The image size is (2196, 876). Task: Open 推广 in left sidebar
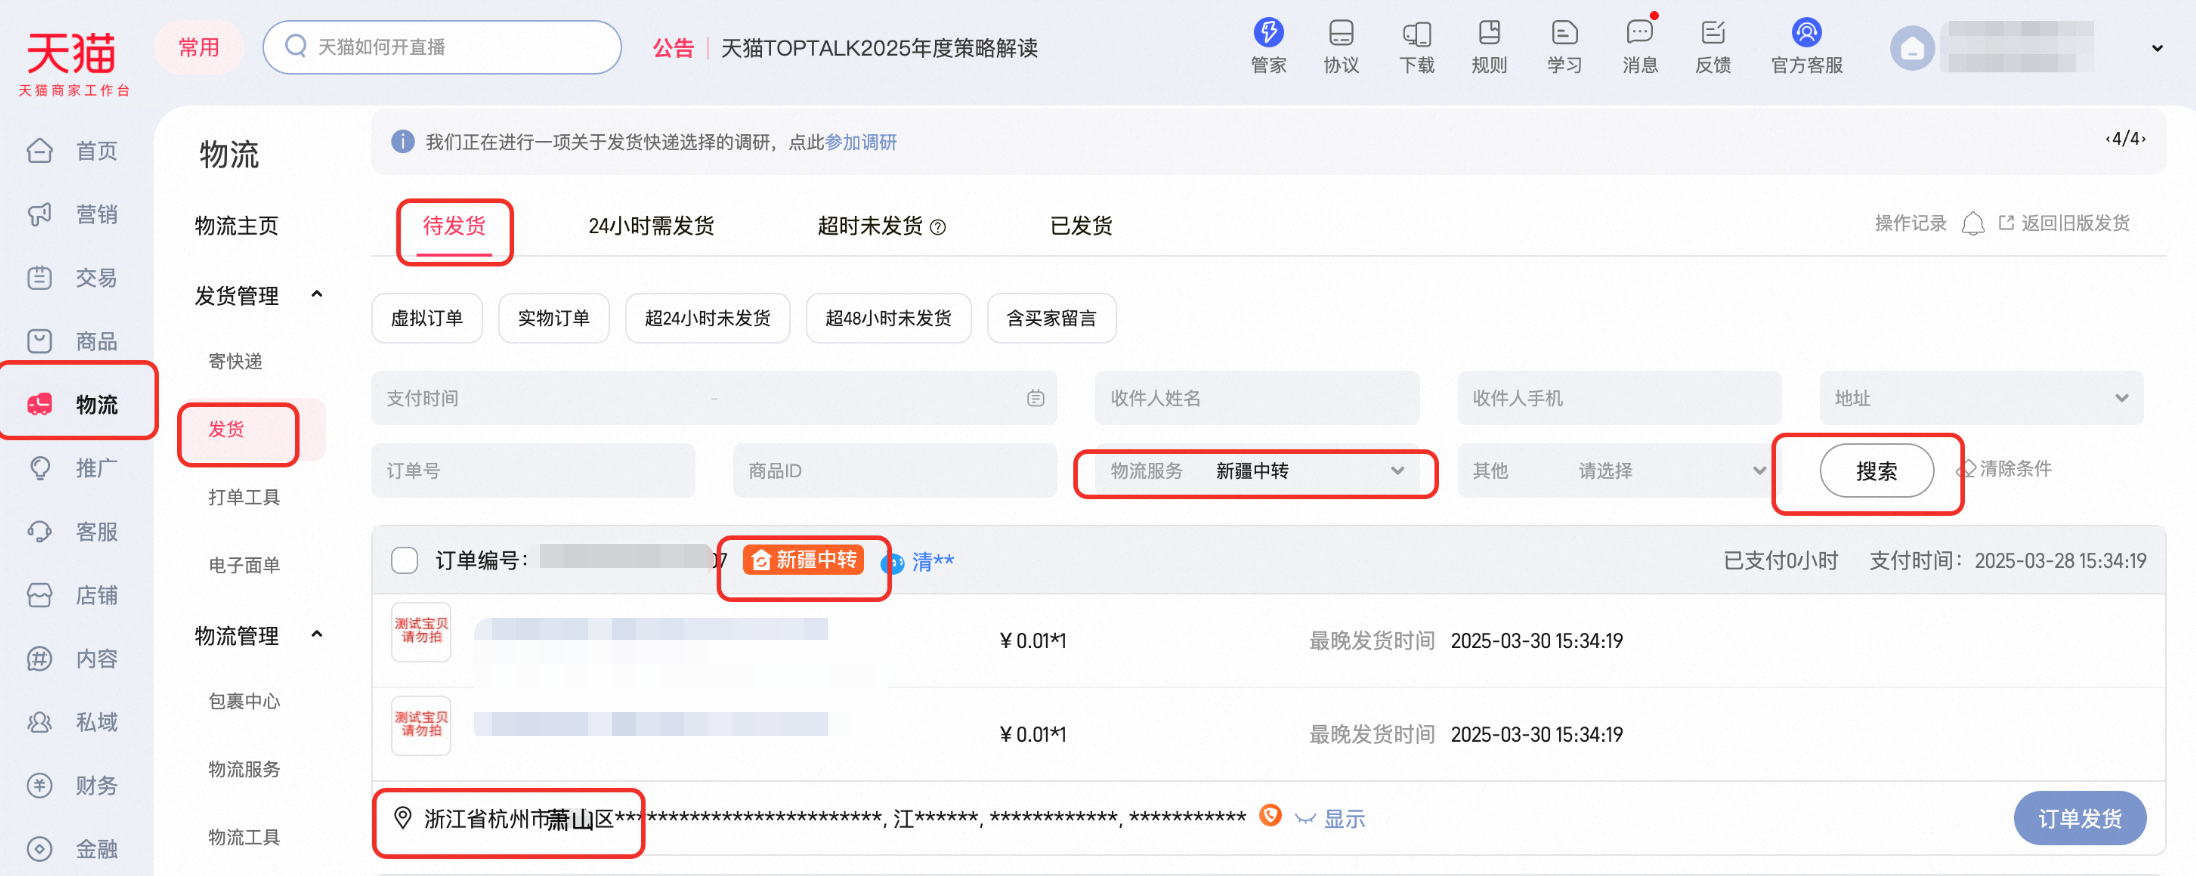pyautogui.click(x=73, y=468)
